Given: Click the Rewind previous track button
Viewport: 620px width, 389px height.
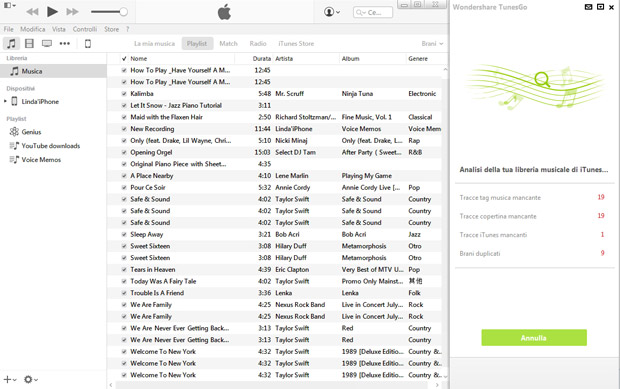Looking at the screenshot, I should pyautogui.click(x=32, y=12).
